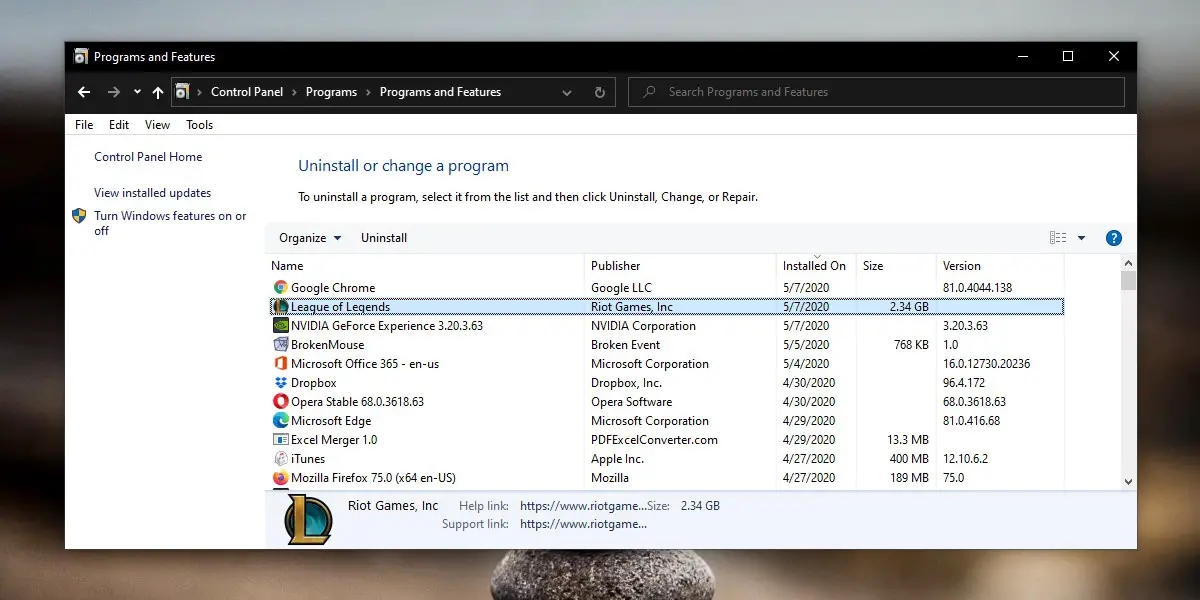Click the Excel Merger 1.0 icon
1200x600 pixels.
[x=281, y=440]
